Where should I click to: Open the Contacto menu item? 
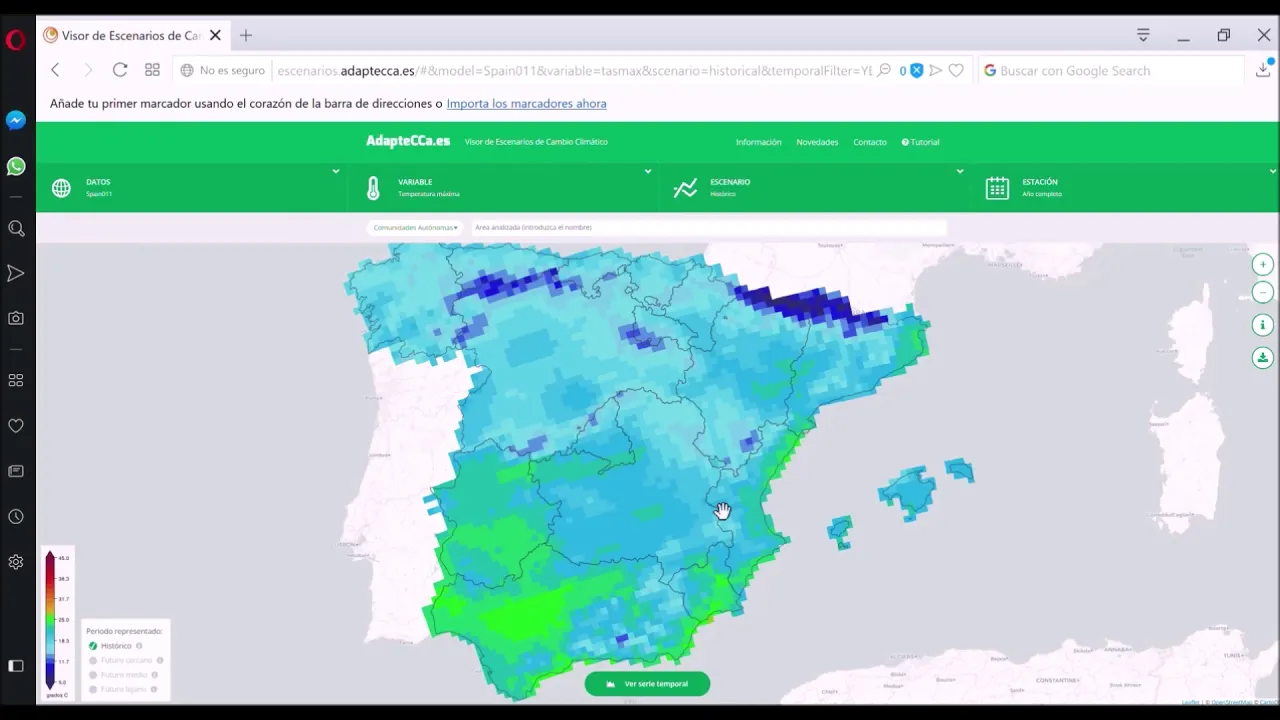tap(869, 142)
